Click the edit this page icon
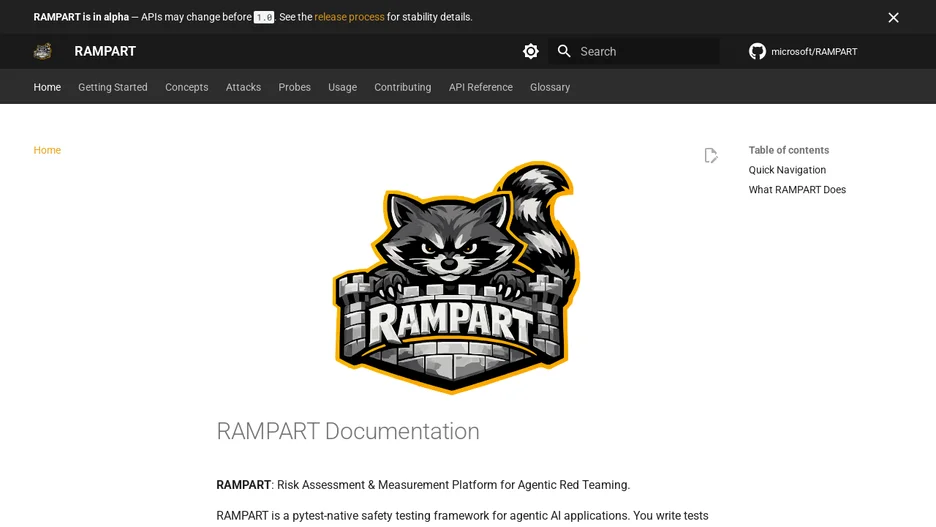The image size is (936, 527). tap(710, 156)
